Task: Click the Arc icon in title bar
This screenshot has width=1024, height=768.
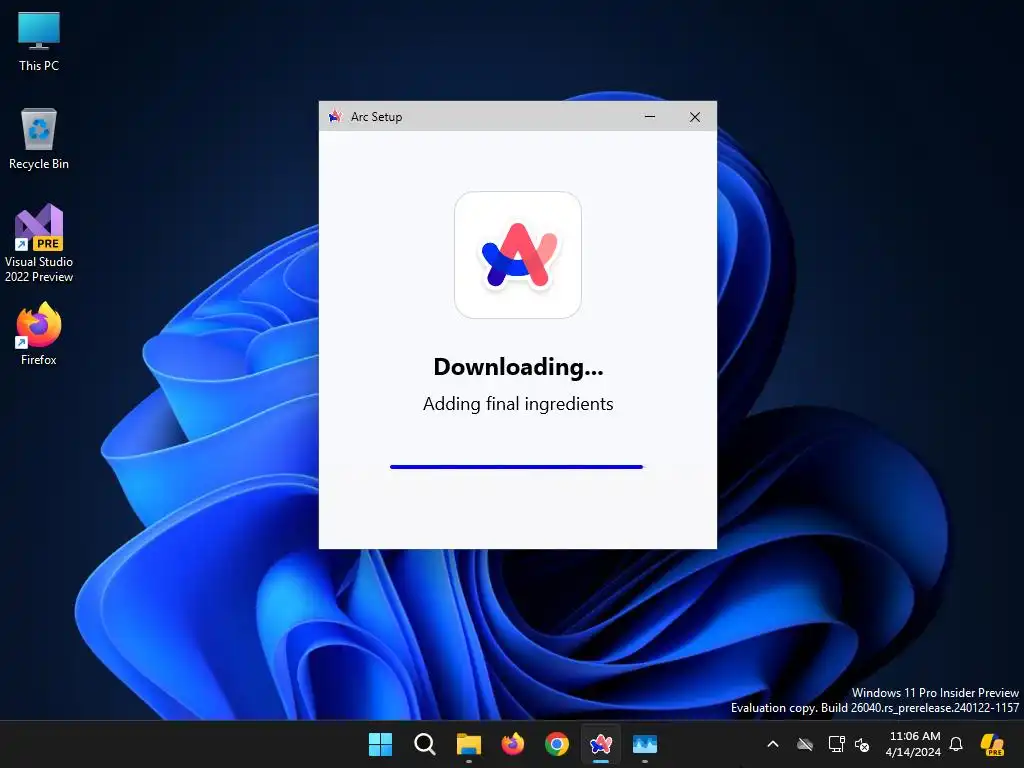Action: point(335,116)
